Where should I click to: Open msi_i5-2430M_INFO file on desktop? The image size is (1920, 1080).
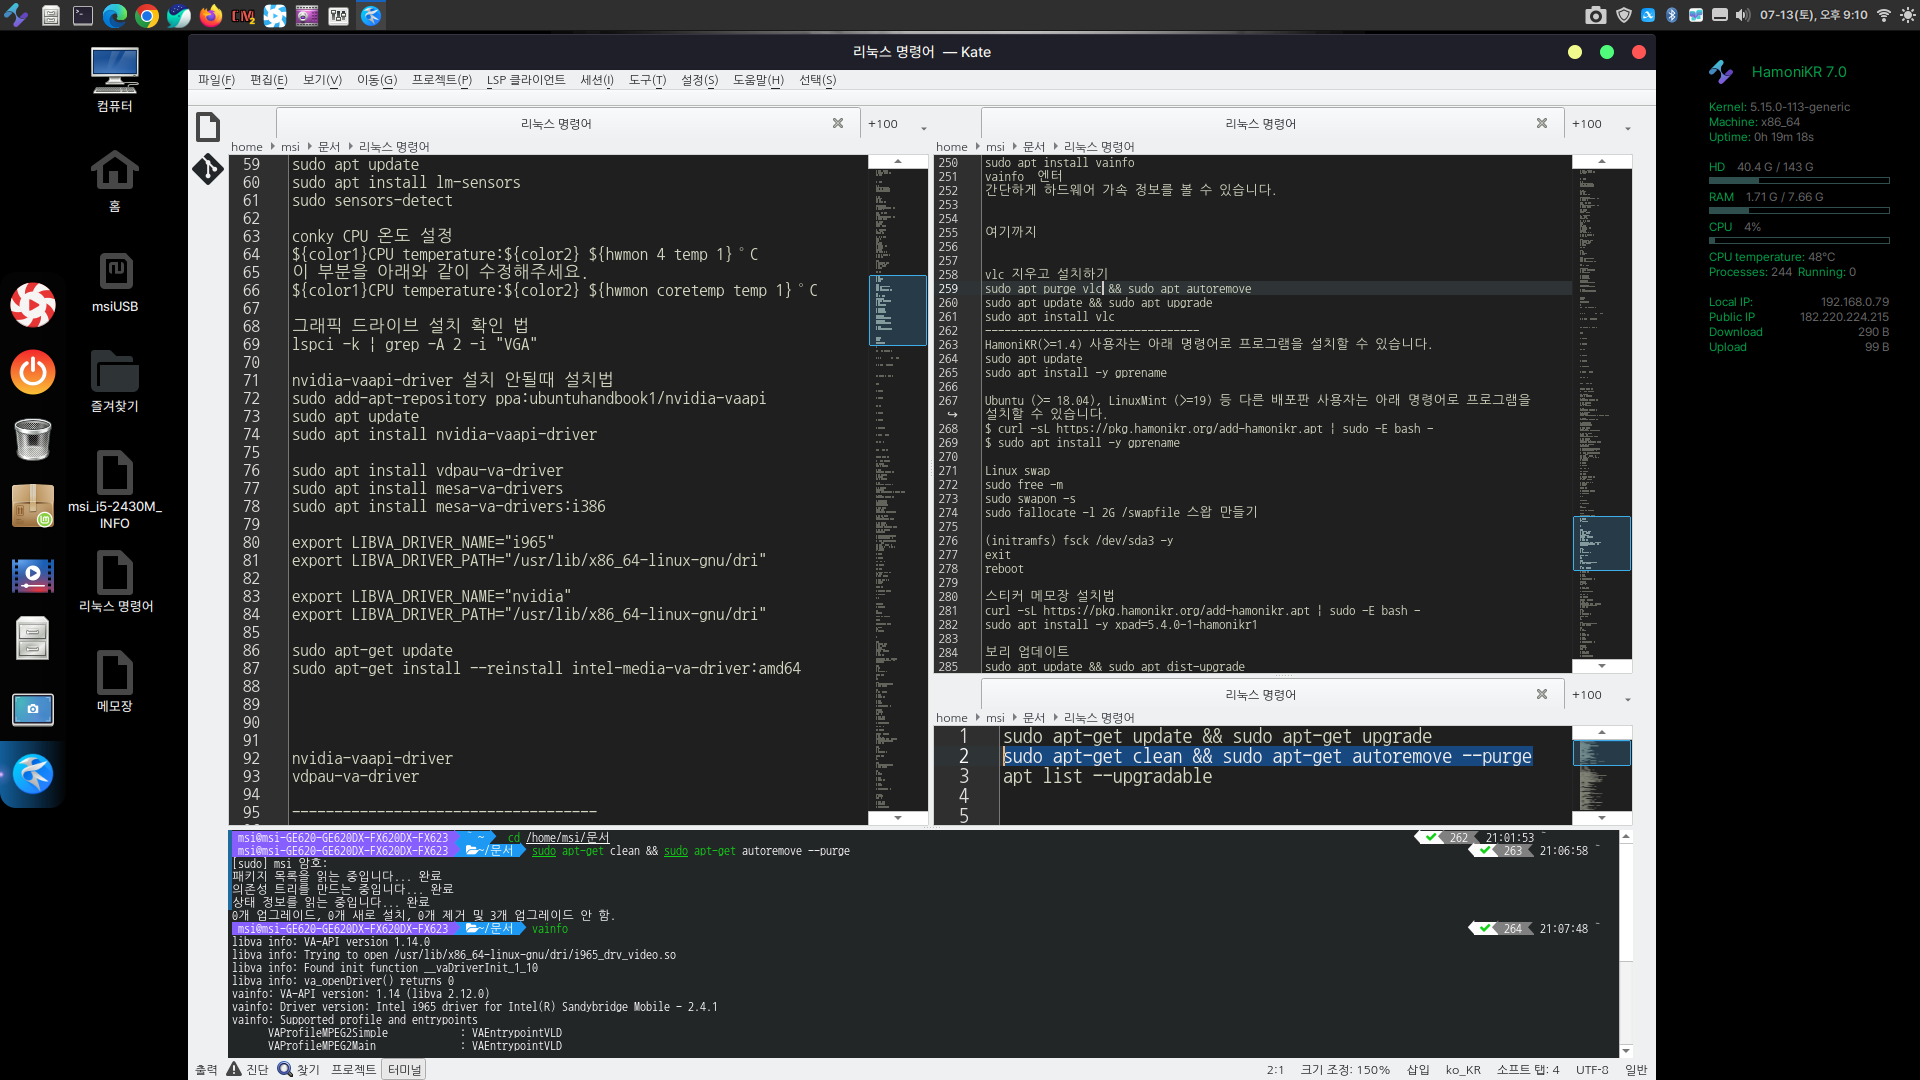pyautogui.click(x=115, y=489)
